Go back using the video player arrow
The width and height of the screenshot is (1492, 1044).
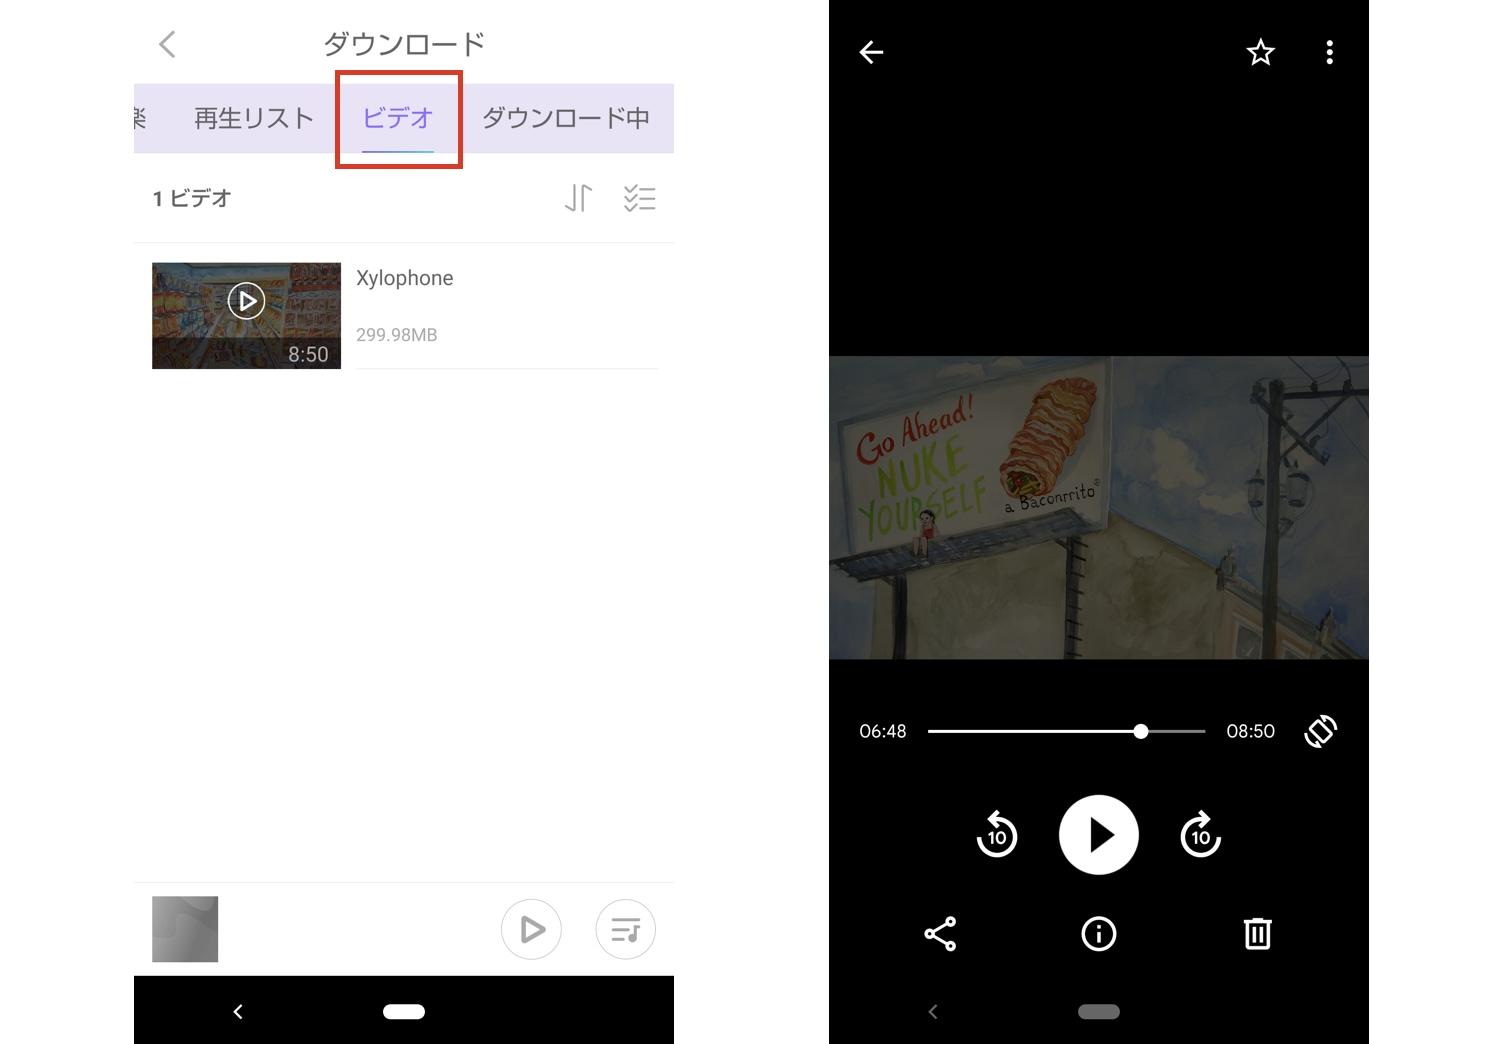(871, 52)
